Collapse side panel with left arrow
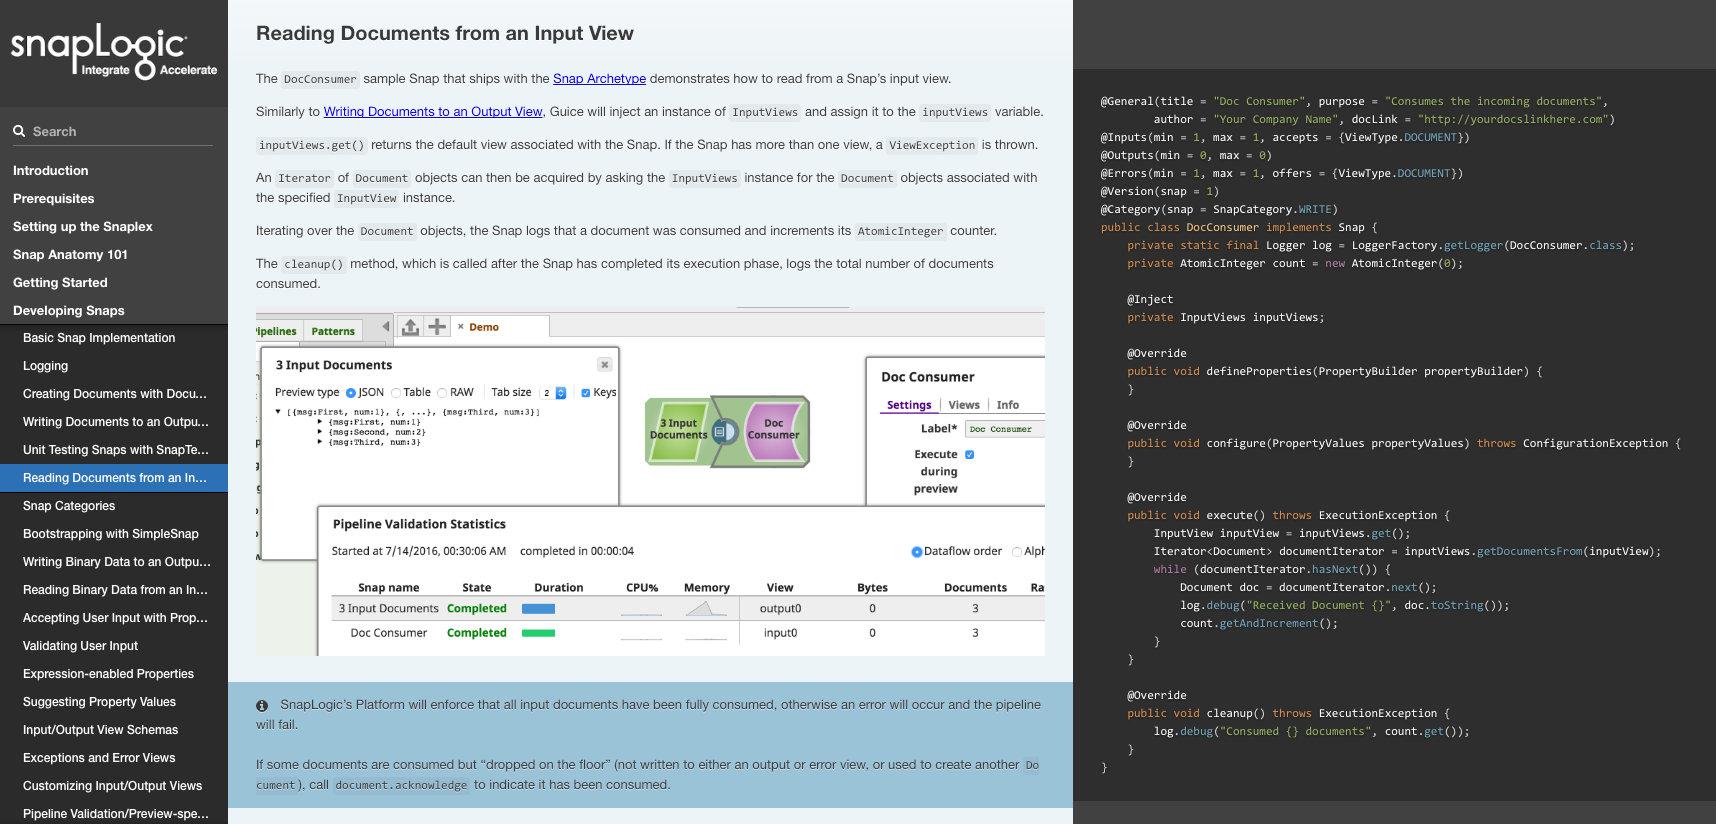The width and height of the screenshot is (1716, 824). pyautogui.click(x=386, y=327)
